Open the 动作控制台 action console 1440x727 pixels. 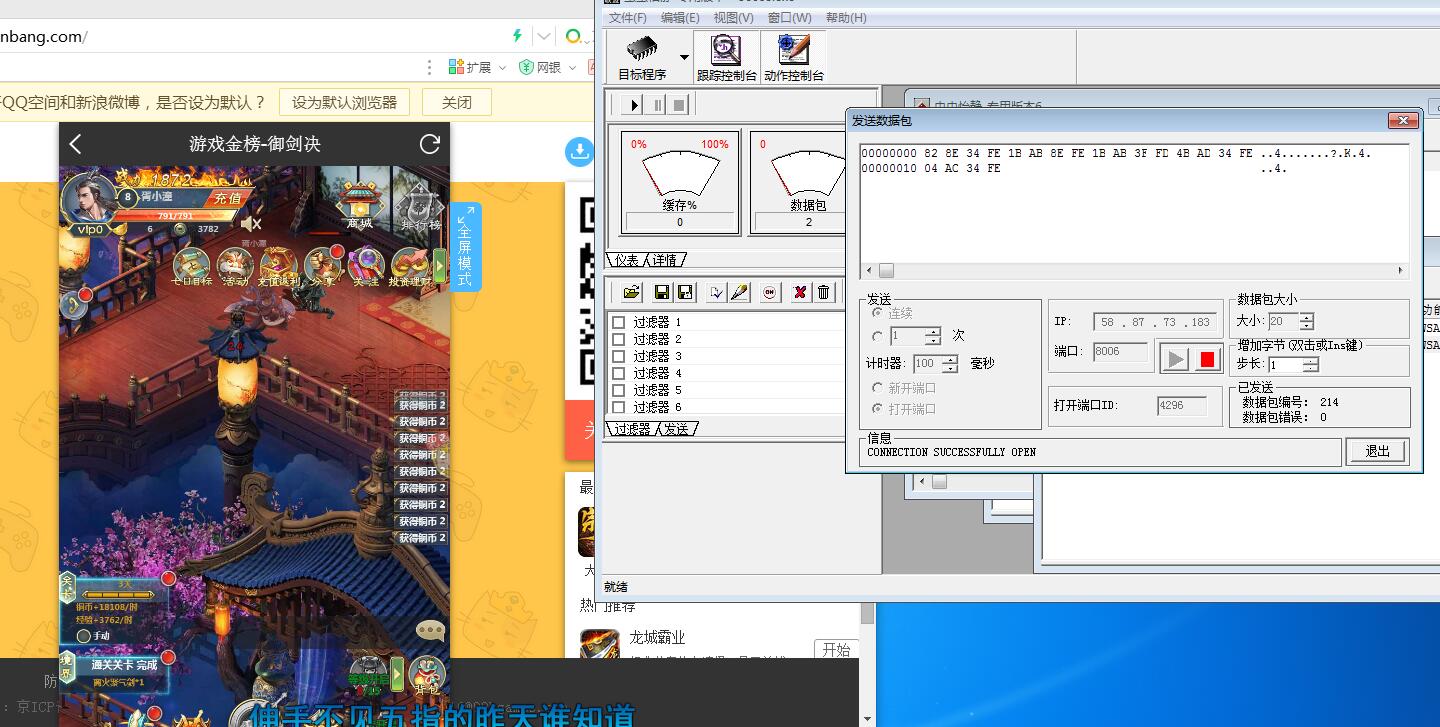(793, 57)
